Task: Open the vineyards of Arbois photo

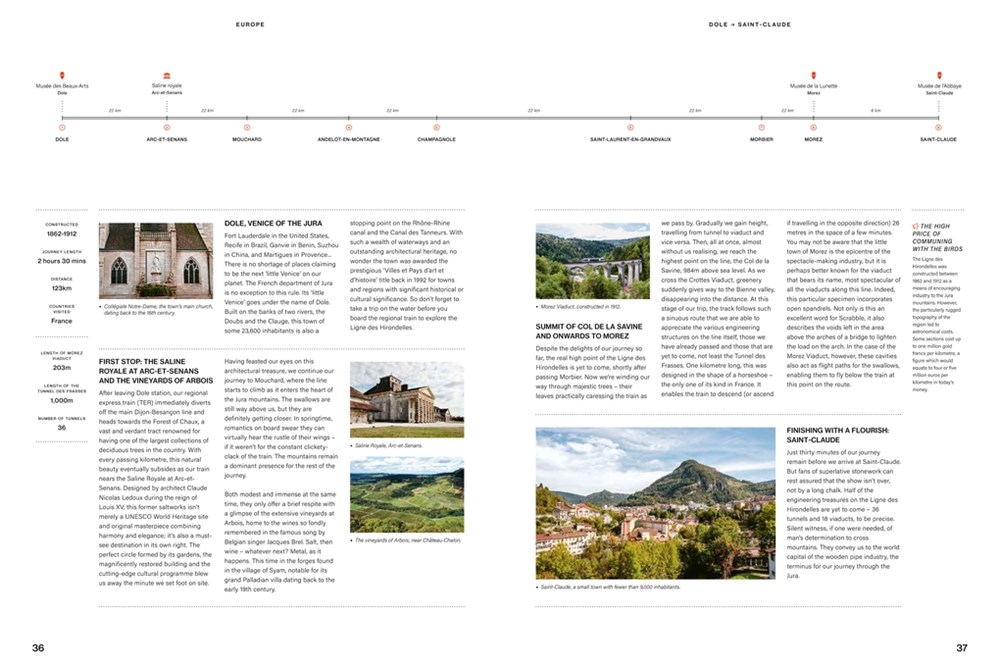Action: coord(407,495)
